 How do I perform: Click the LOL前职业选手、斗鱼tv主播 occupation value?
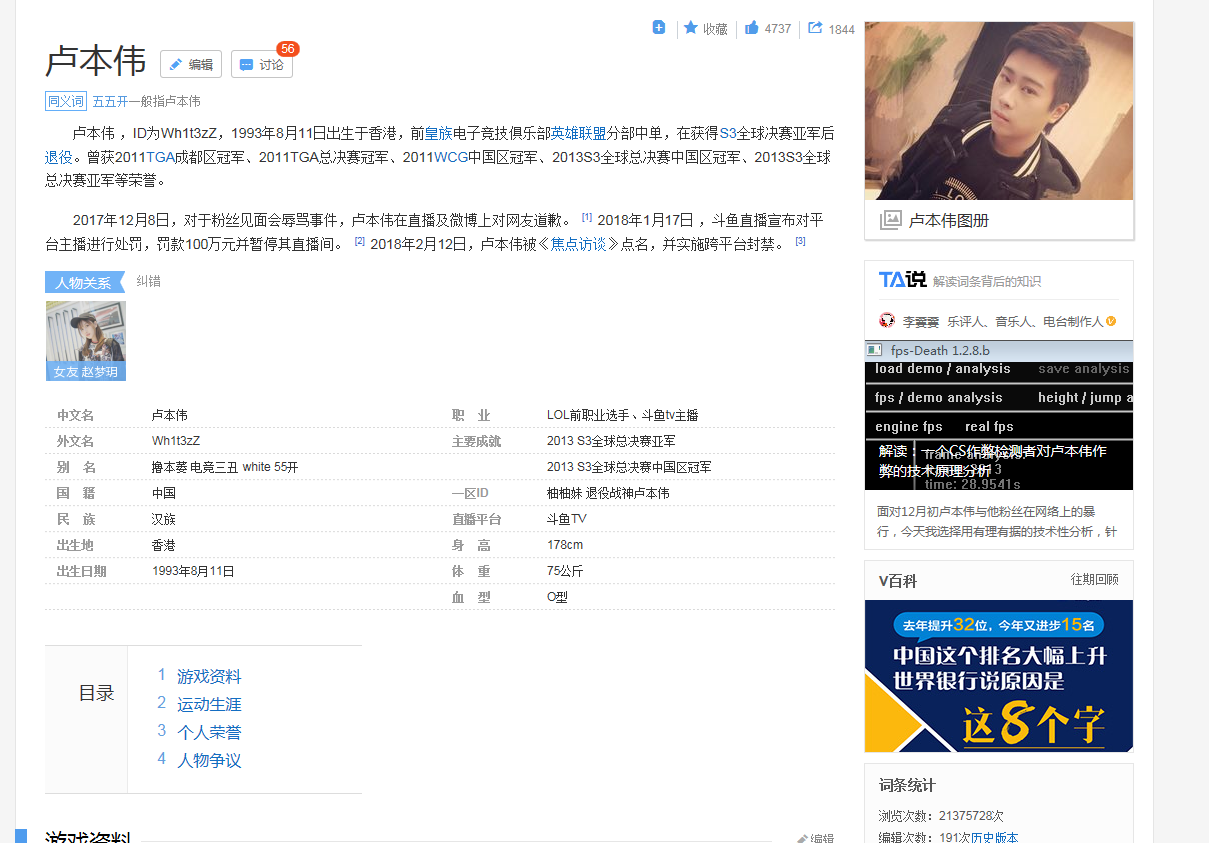(x=623, y=415)
